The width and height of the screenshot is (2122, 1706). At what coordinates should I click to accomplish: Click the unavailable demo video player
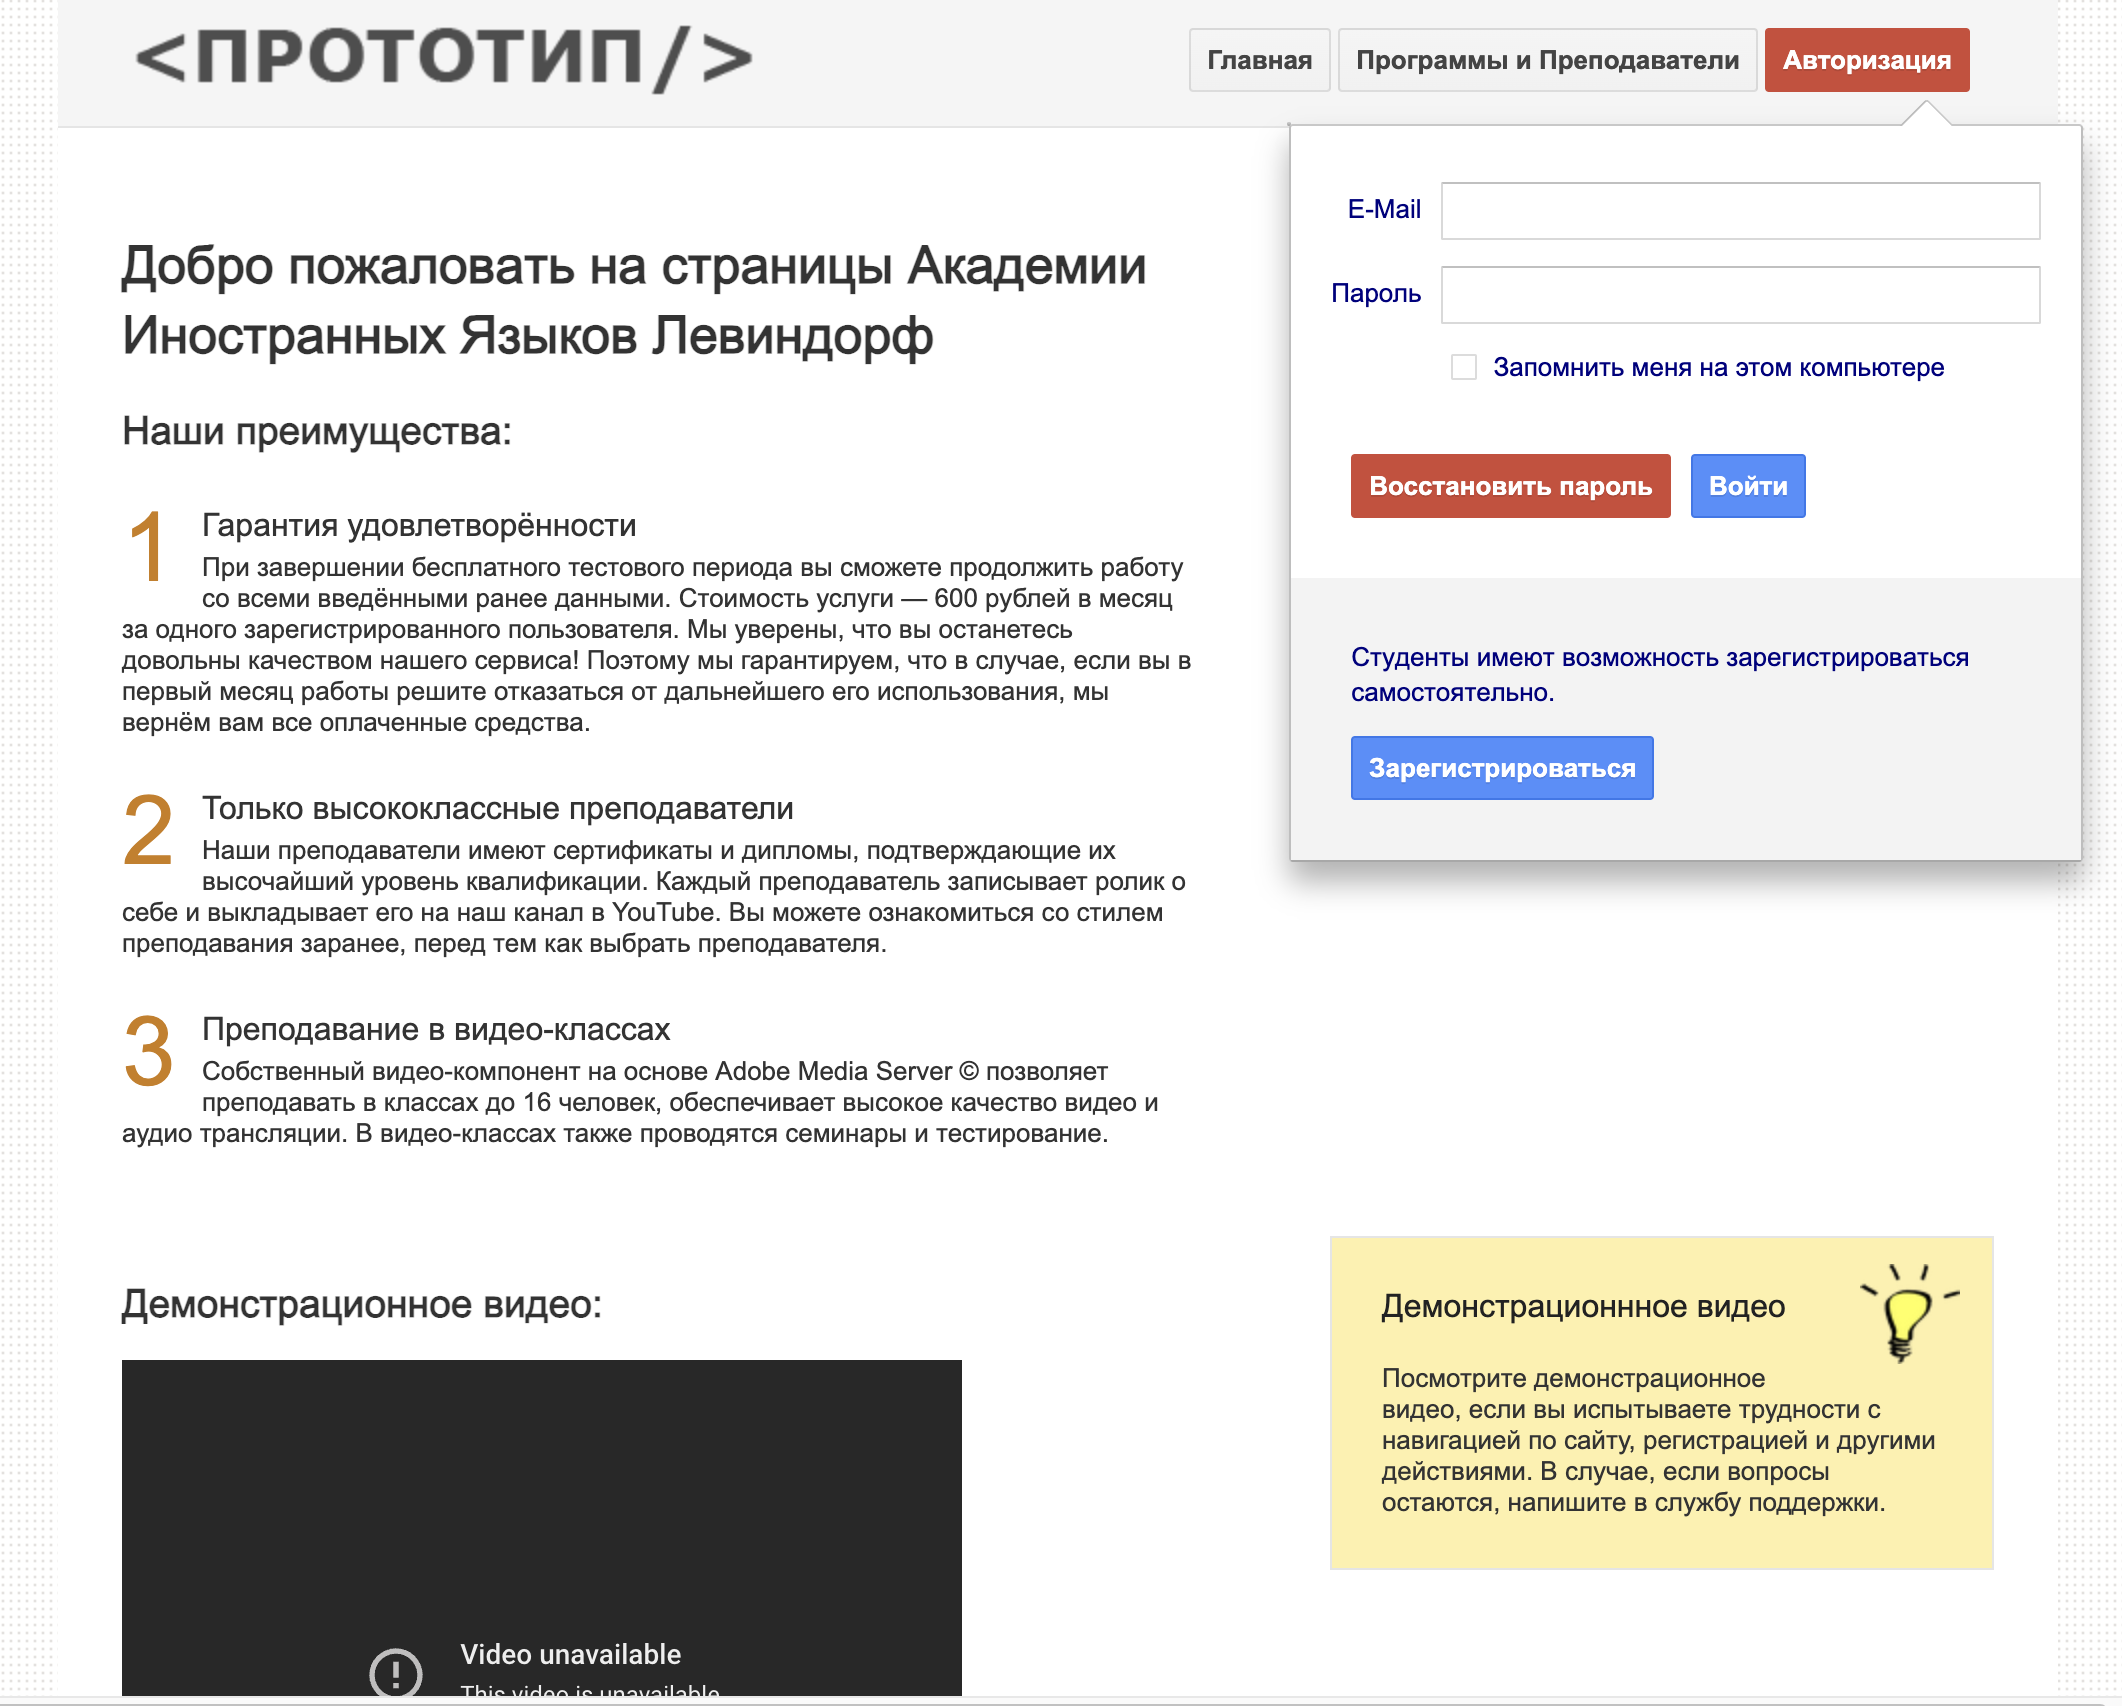point(541,1500)
